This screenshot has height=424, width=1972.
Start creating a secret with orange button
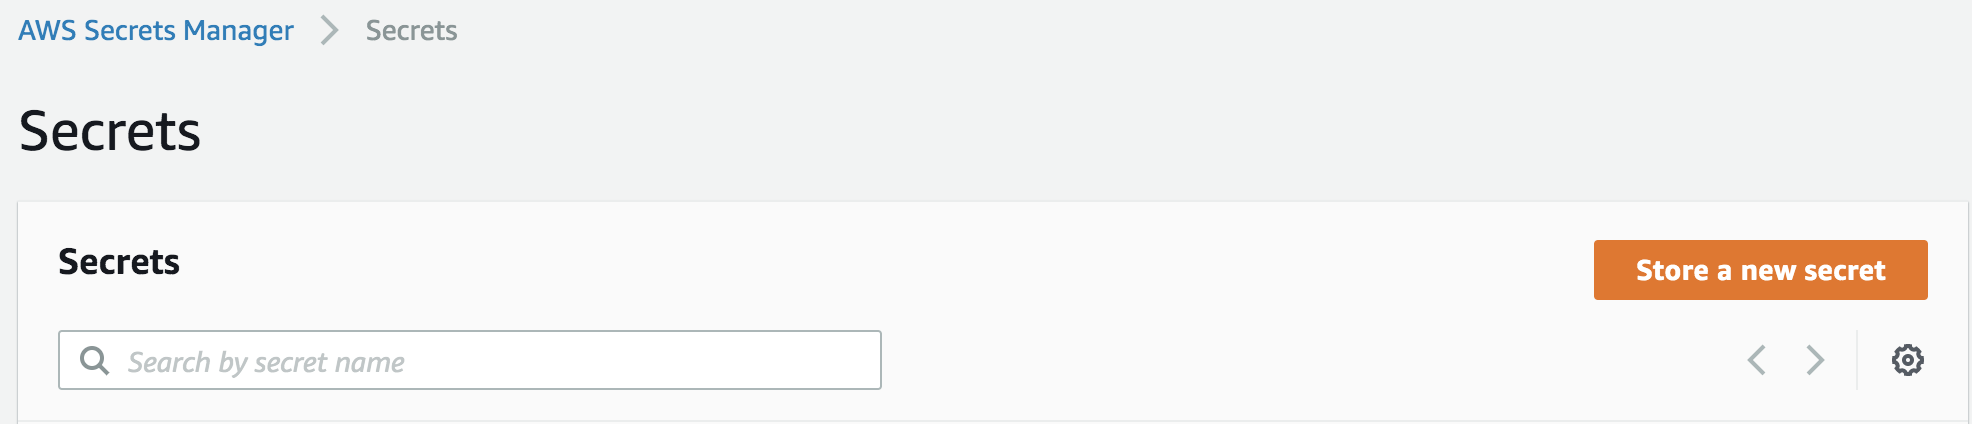1760,270
